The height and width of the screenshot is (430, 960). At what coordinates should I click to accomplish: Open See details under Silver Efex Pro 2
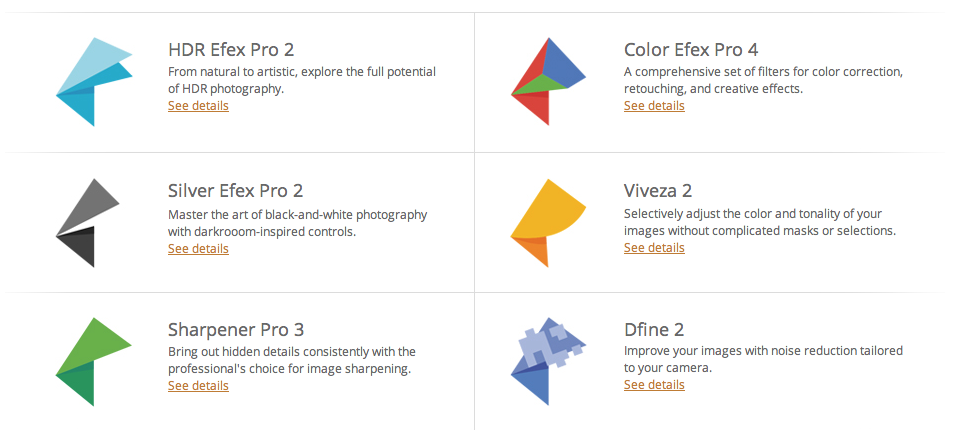tap(198, 248)
